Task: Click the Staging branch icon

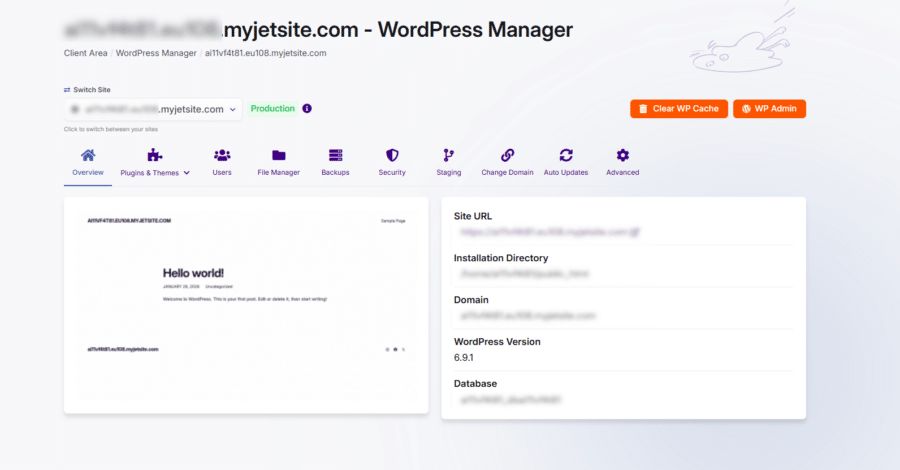Action: pyautogui.click(x=449, y=155)
